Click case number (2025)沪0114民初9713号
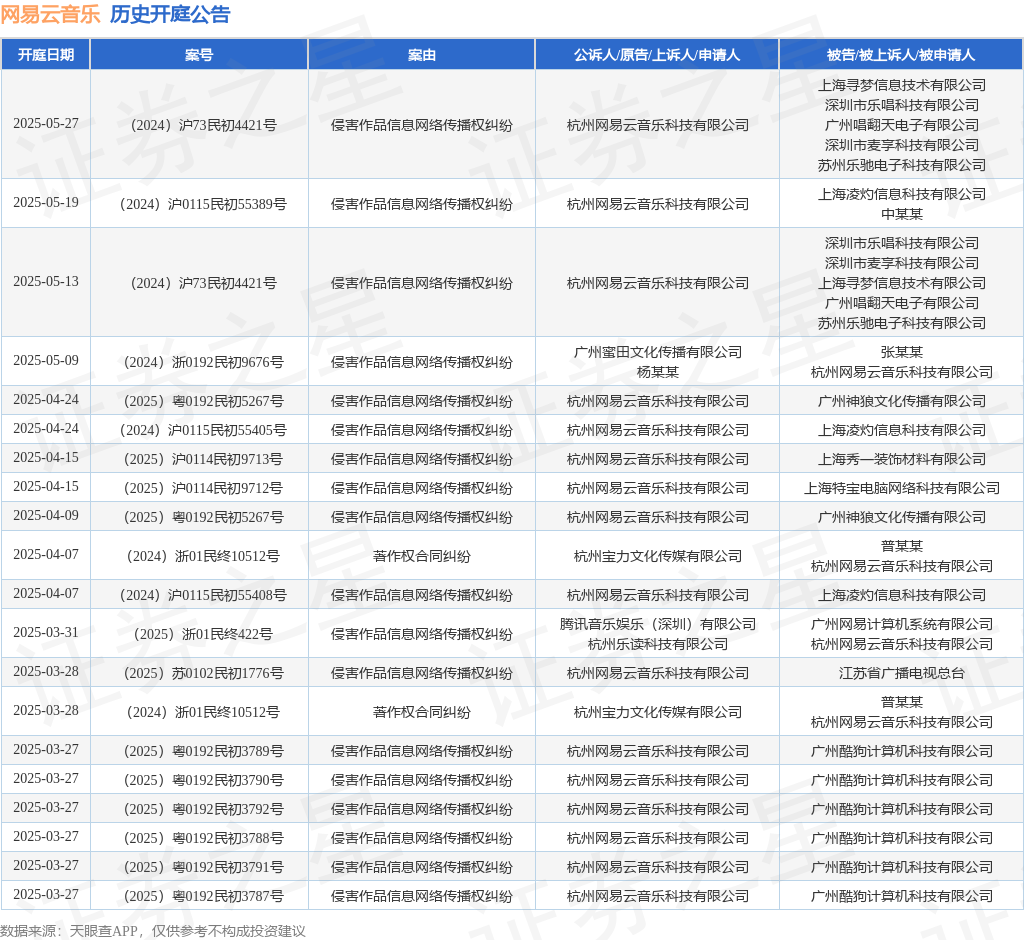The height and width of the screenshot is (940, 1024). tap(203, 459)
